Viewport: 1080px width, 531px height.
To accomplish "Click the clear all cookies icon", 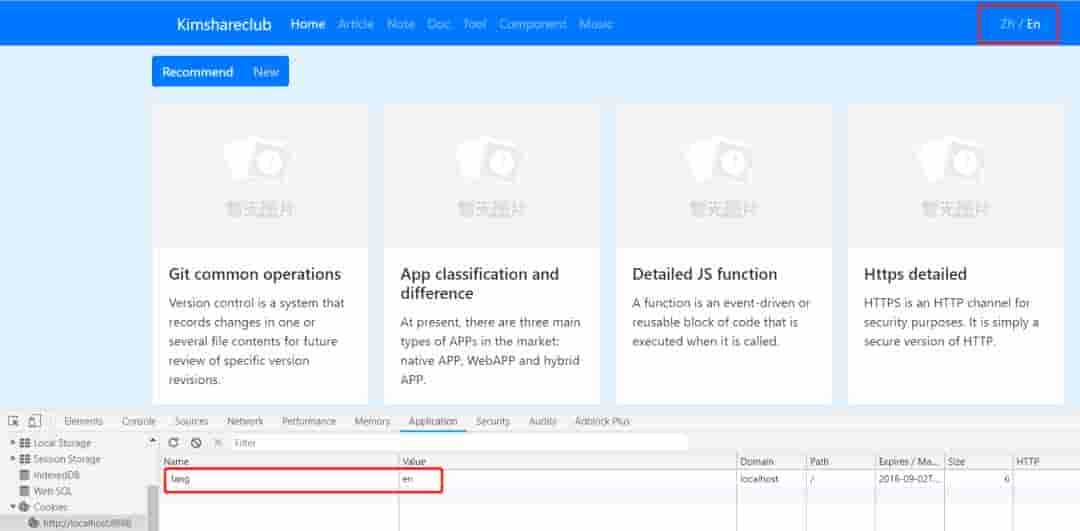I will (x=196, y=442).
